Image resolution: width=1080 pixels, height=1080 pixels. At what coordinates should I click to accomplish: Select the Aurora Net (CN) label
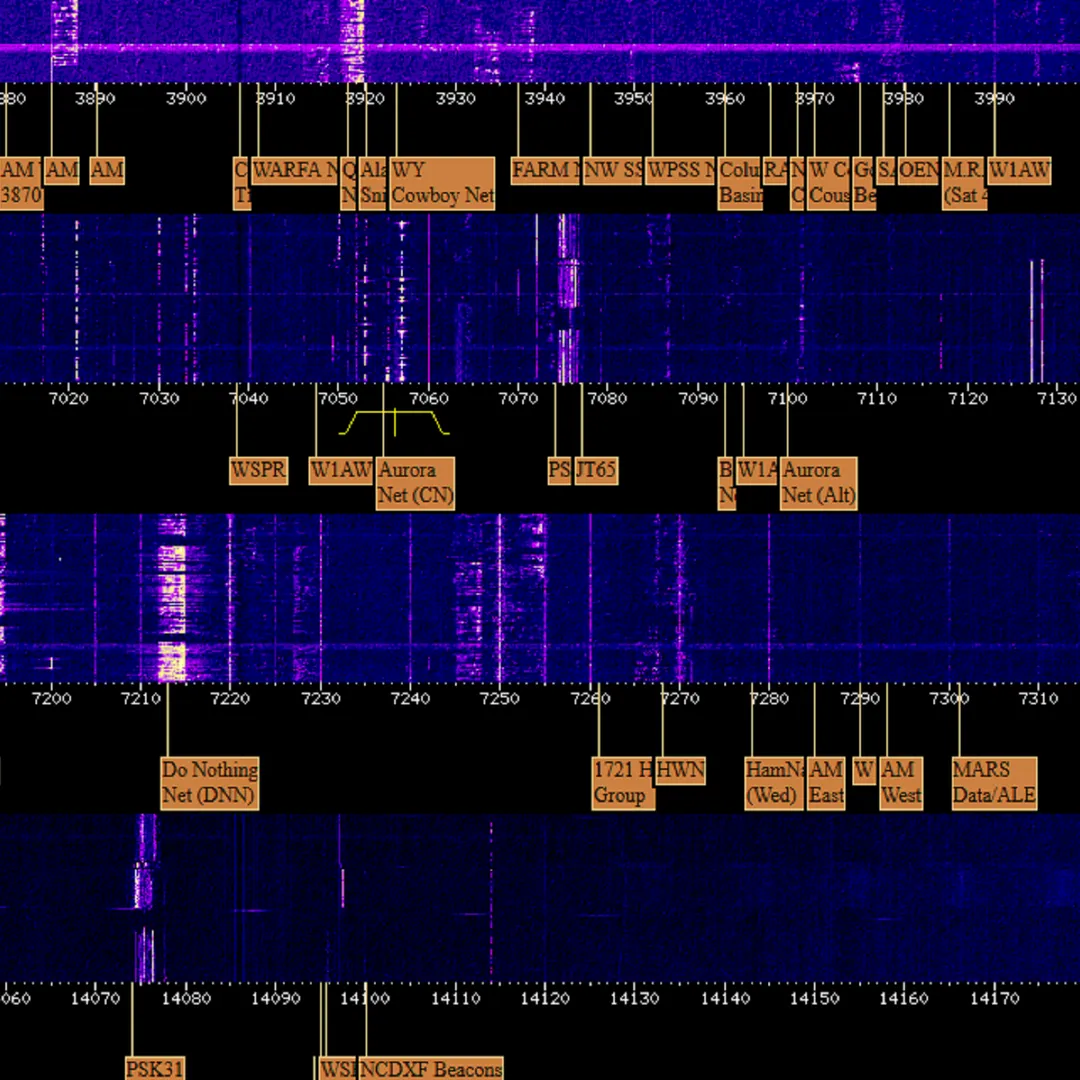pyautogui.click(x=415, y=484)
